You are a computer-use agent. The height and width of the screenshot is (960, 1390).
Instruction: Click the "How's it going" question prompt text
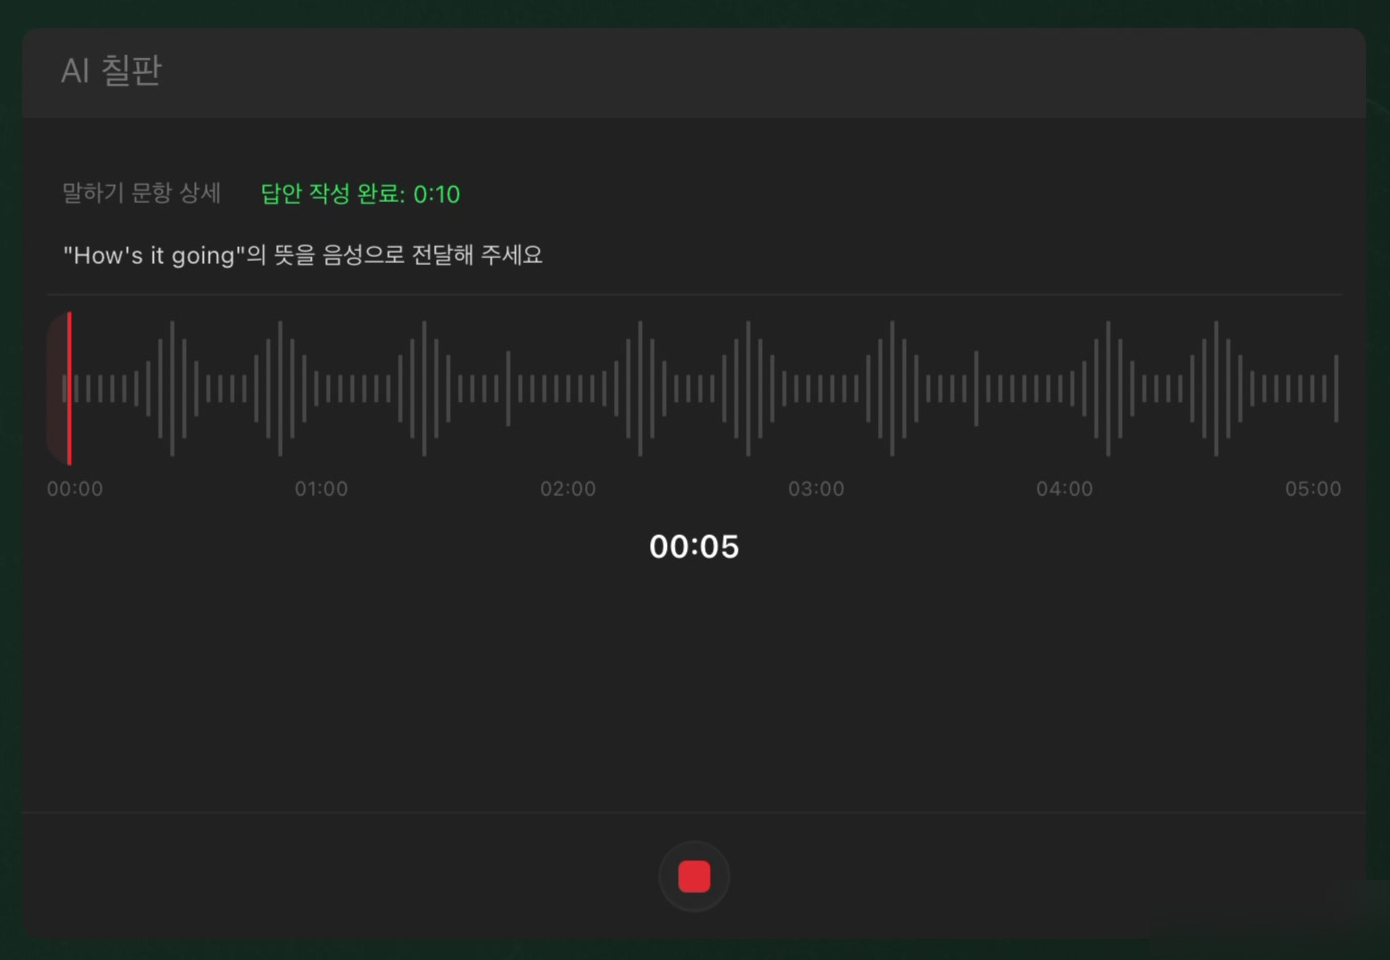(303, 255)
